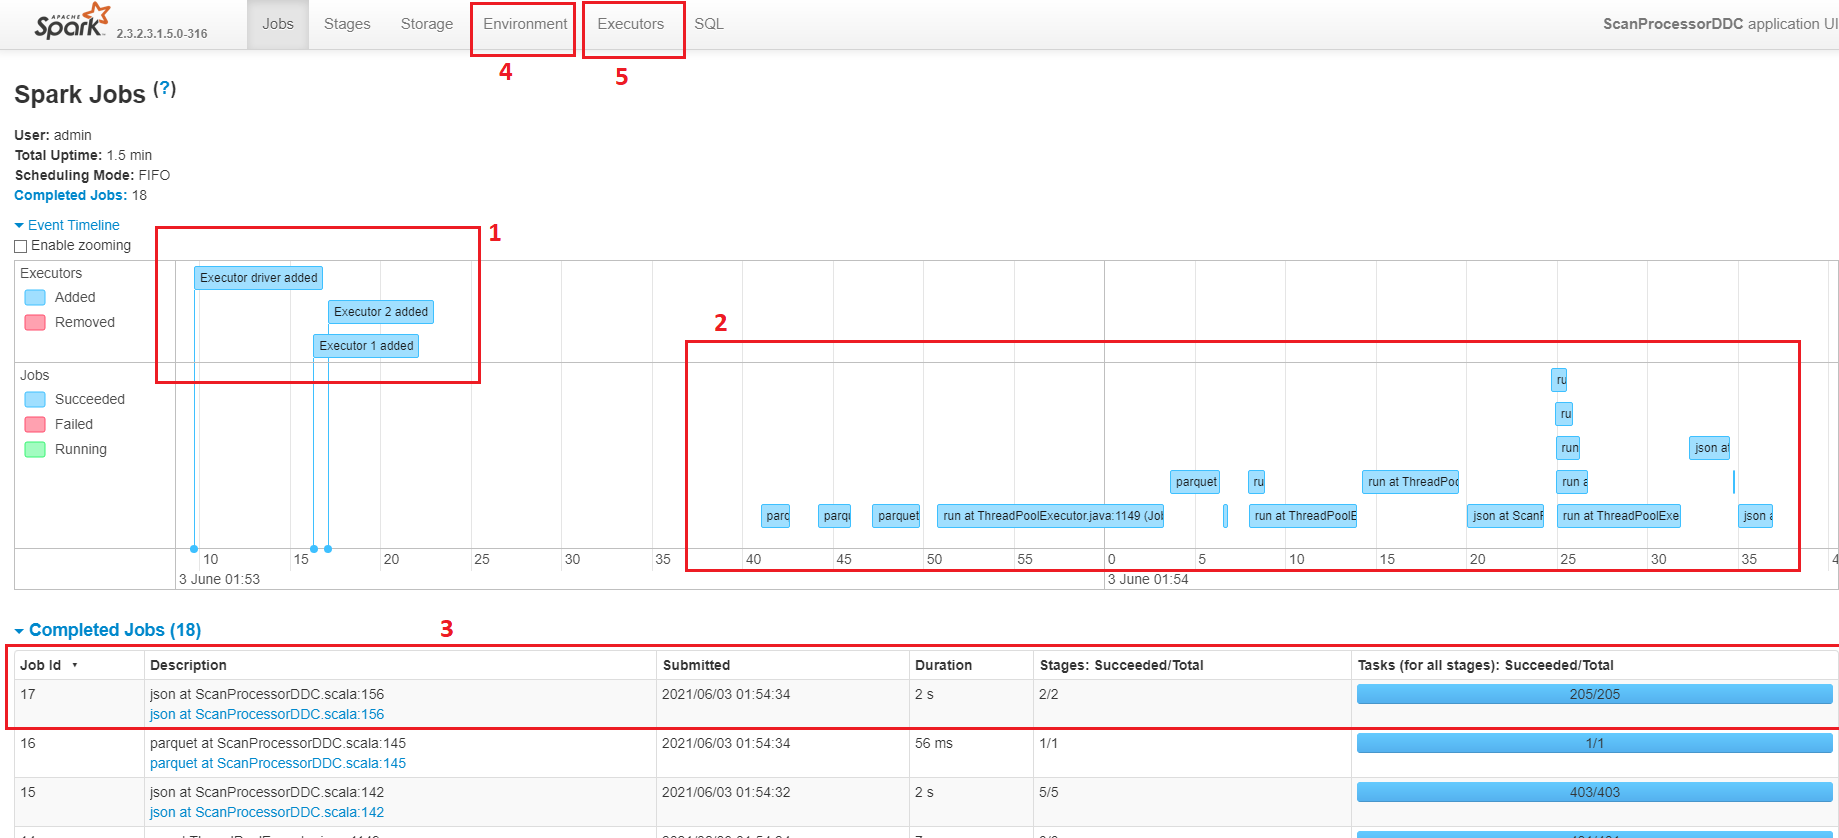Image resolution: width=1839 pixels, height=838 pixels.
Task: Click the Failed jobs legend swatch
Action: point(35,424)
